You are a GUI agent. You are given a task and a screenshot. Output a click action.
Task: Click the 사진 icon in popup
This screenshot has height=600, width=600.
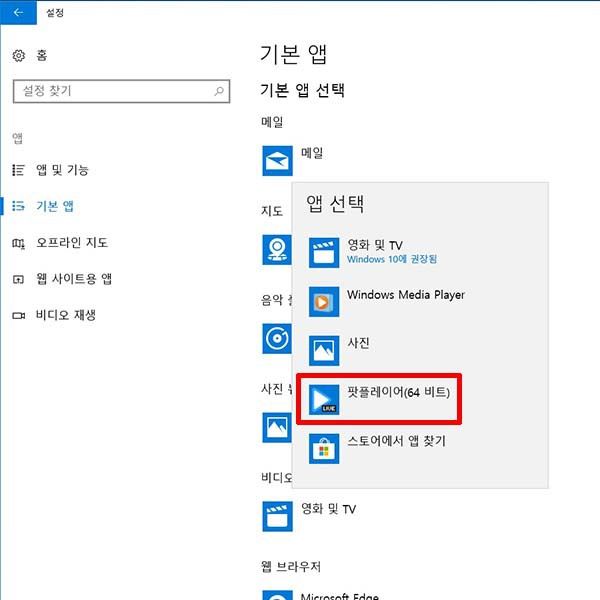click(324, 351)
